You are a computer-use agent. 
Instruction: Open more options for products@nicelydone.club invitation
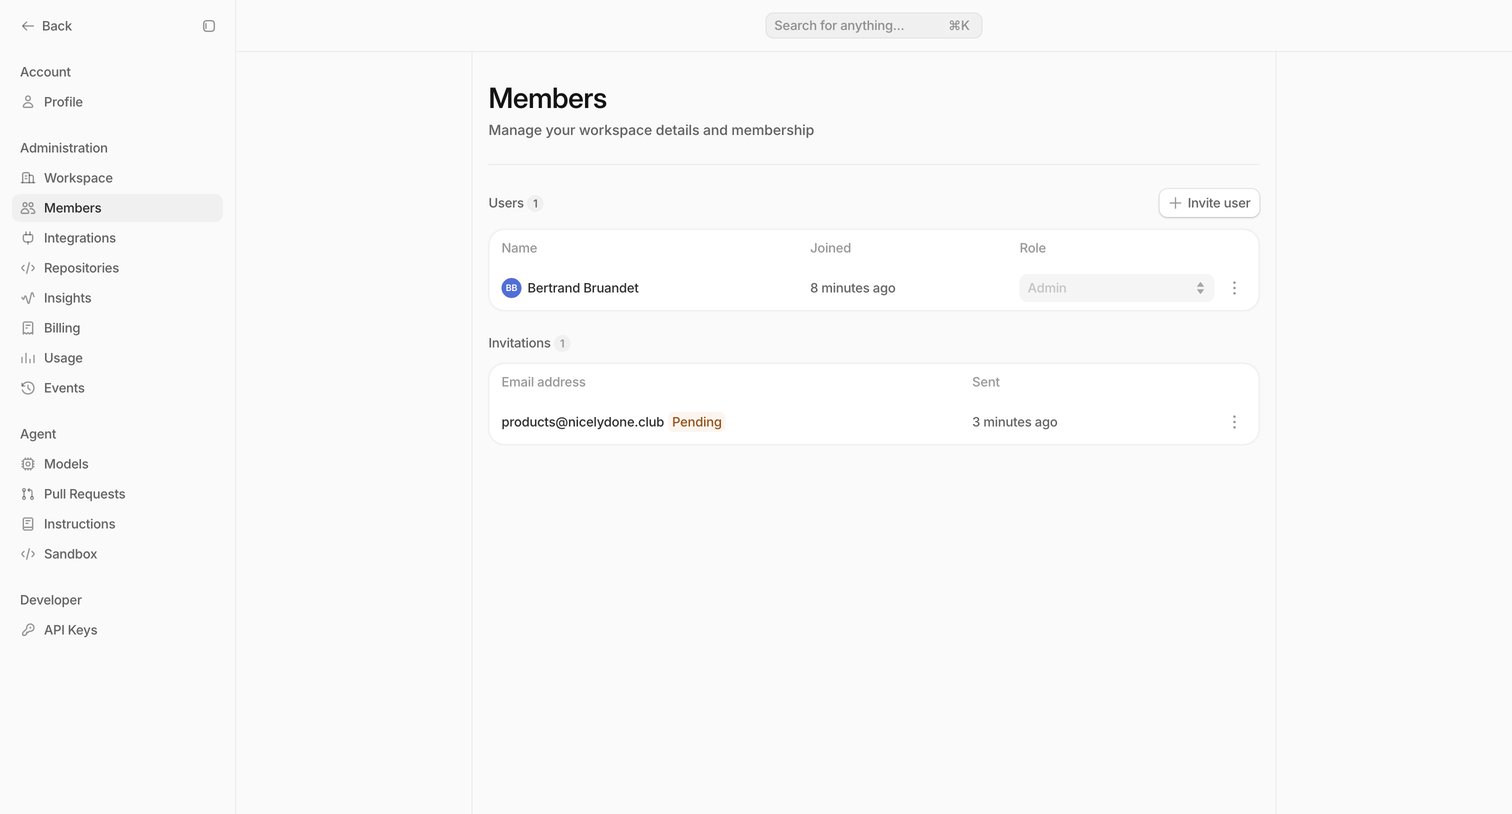coord(1234,422)
